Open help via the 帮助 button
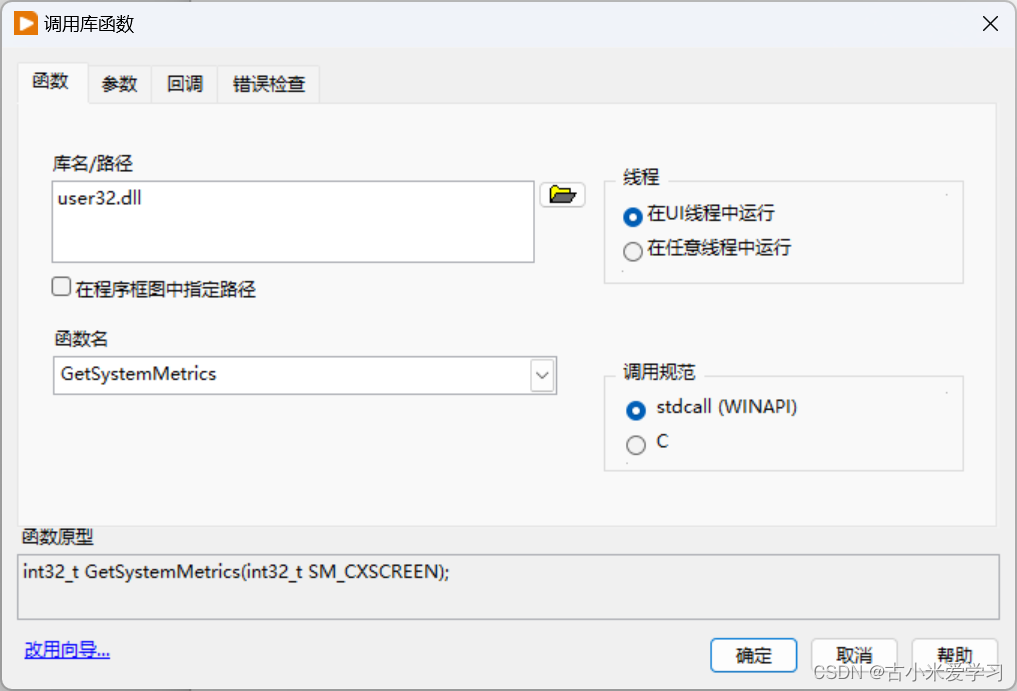Screen dimensions: 1017x691 click(953, 655)
